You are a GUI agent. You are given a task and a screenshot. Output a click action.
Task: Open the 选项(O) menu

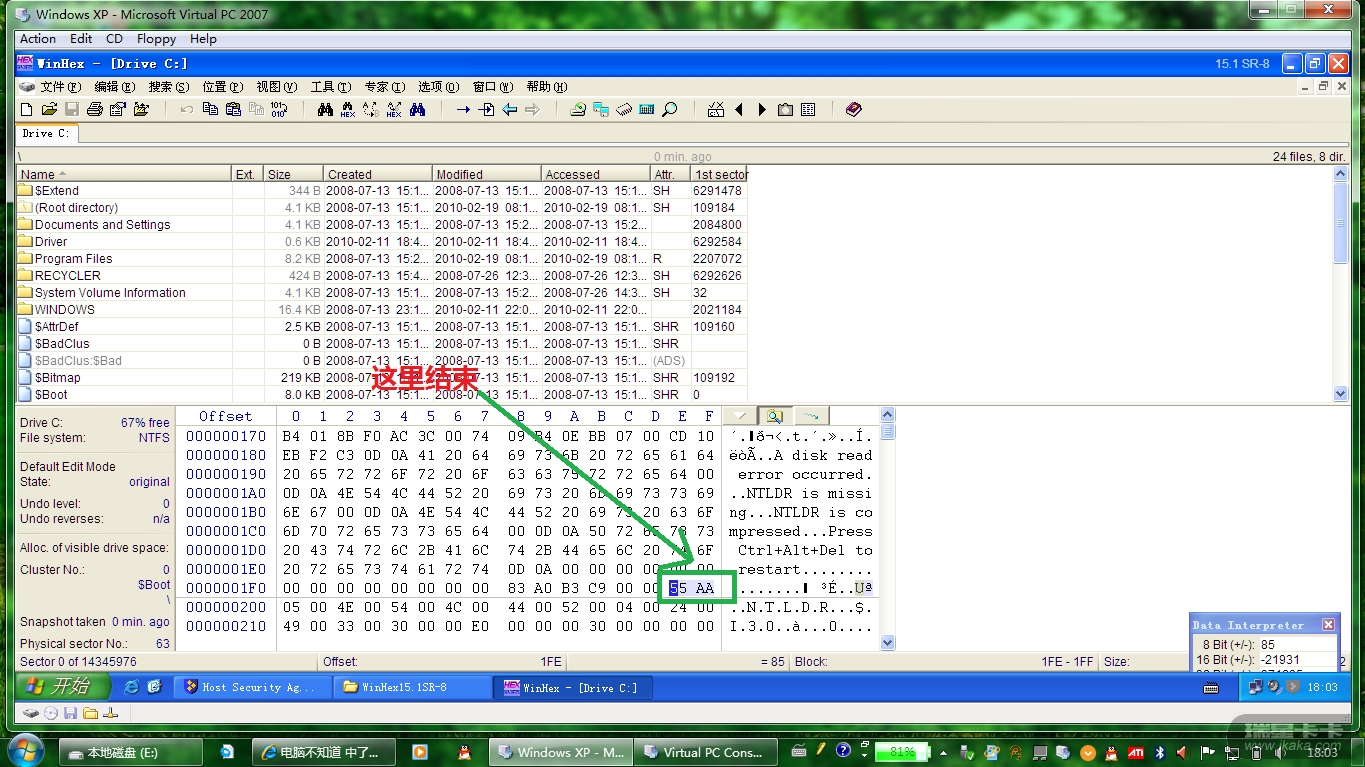point(438,87)
